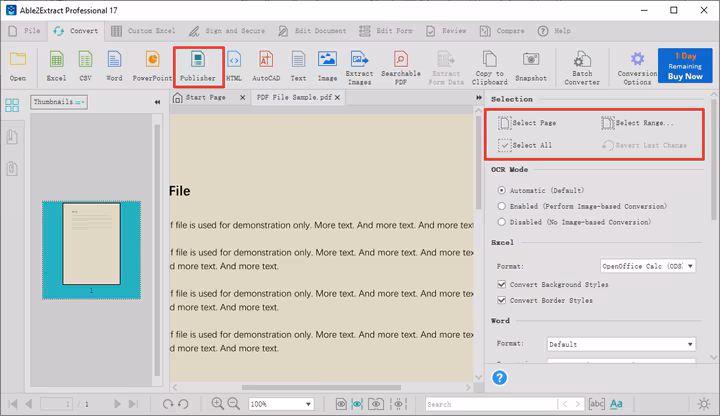The height and width of the screenshot is (416, 720).
Task: Choose the CSV conversion icon
Action: tap(85, 66)
